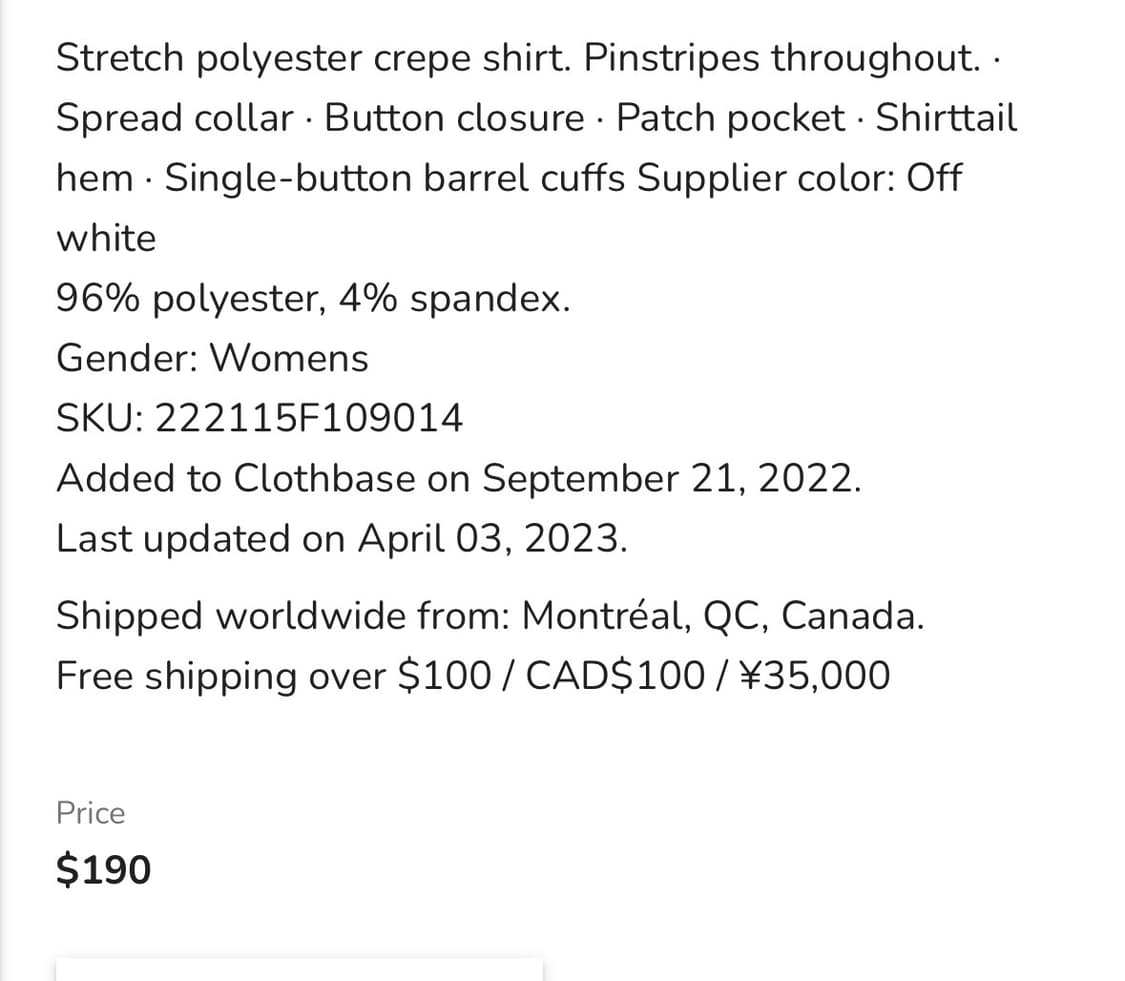
Task: Click the "Womens" gender value
Action: click(x=289, y=358)
